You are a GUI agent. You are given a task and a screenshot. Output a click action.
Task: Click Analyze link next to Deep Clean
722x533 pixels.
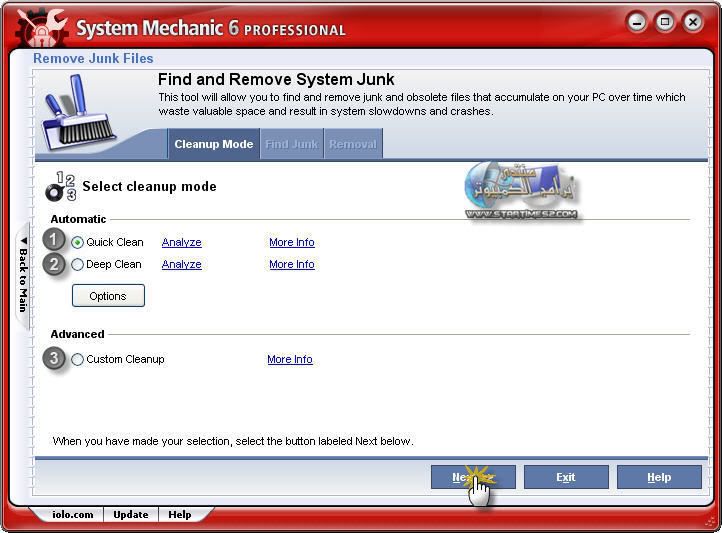pyautogui.click(x=181, y=264)
